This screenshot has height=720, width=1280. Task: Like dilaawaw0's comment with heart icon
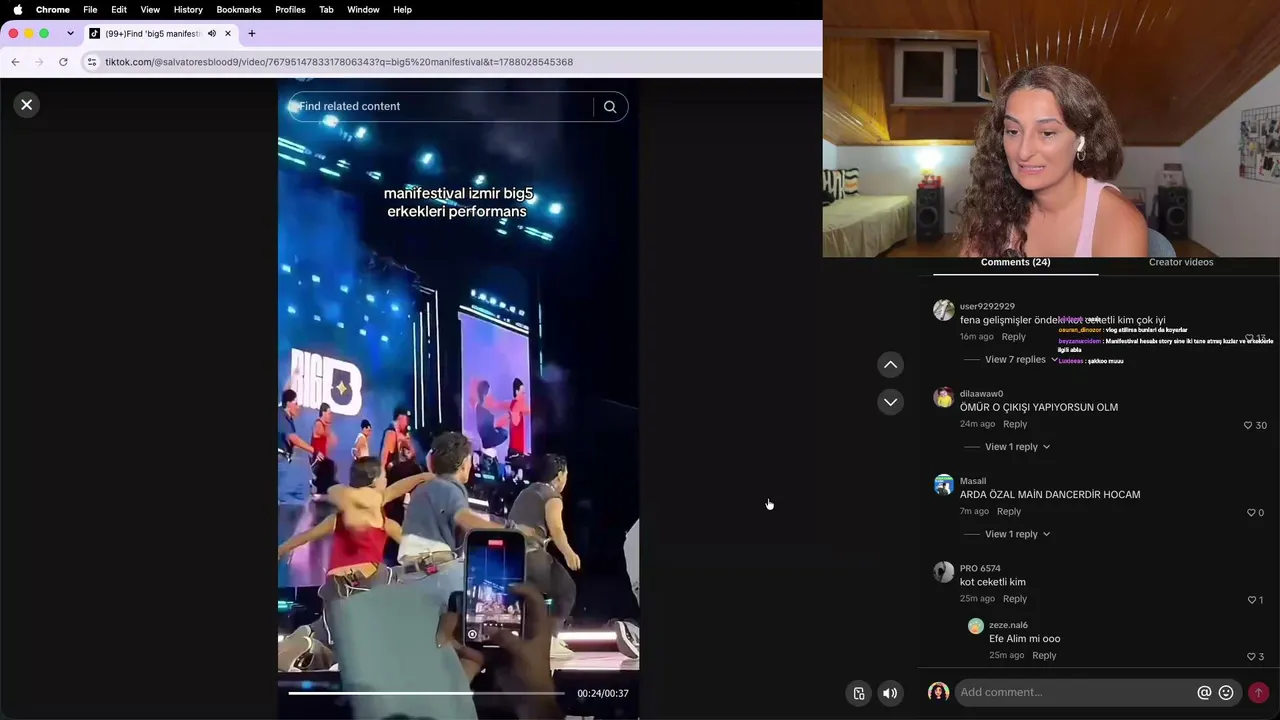coord(1248,425)
